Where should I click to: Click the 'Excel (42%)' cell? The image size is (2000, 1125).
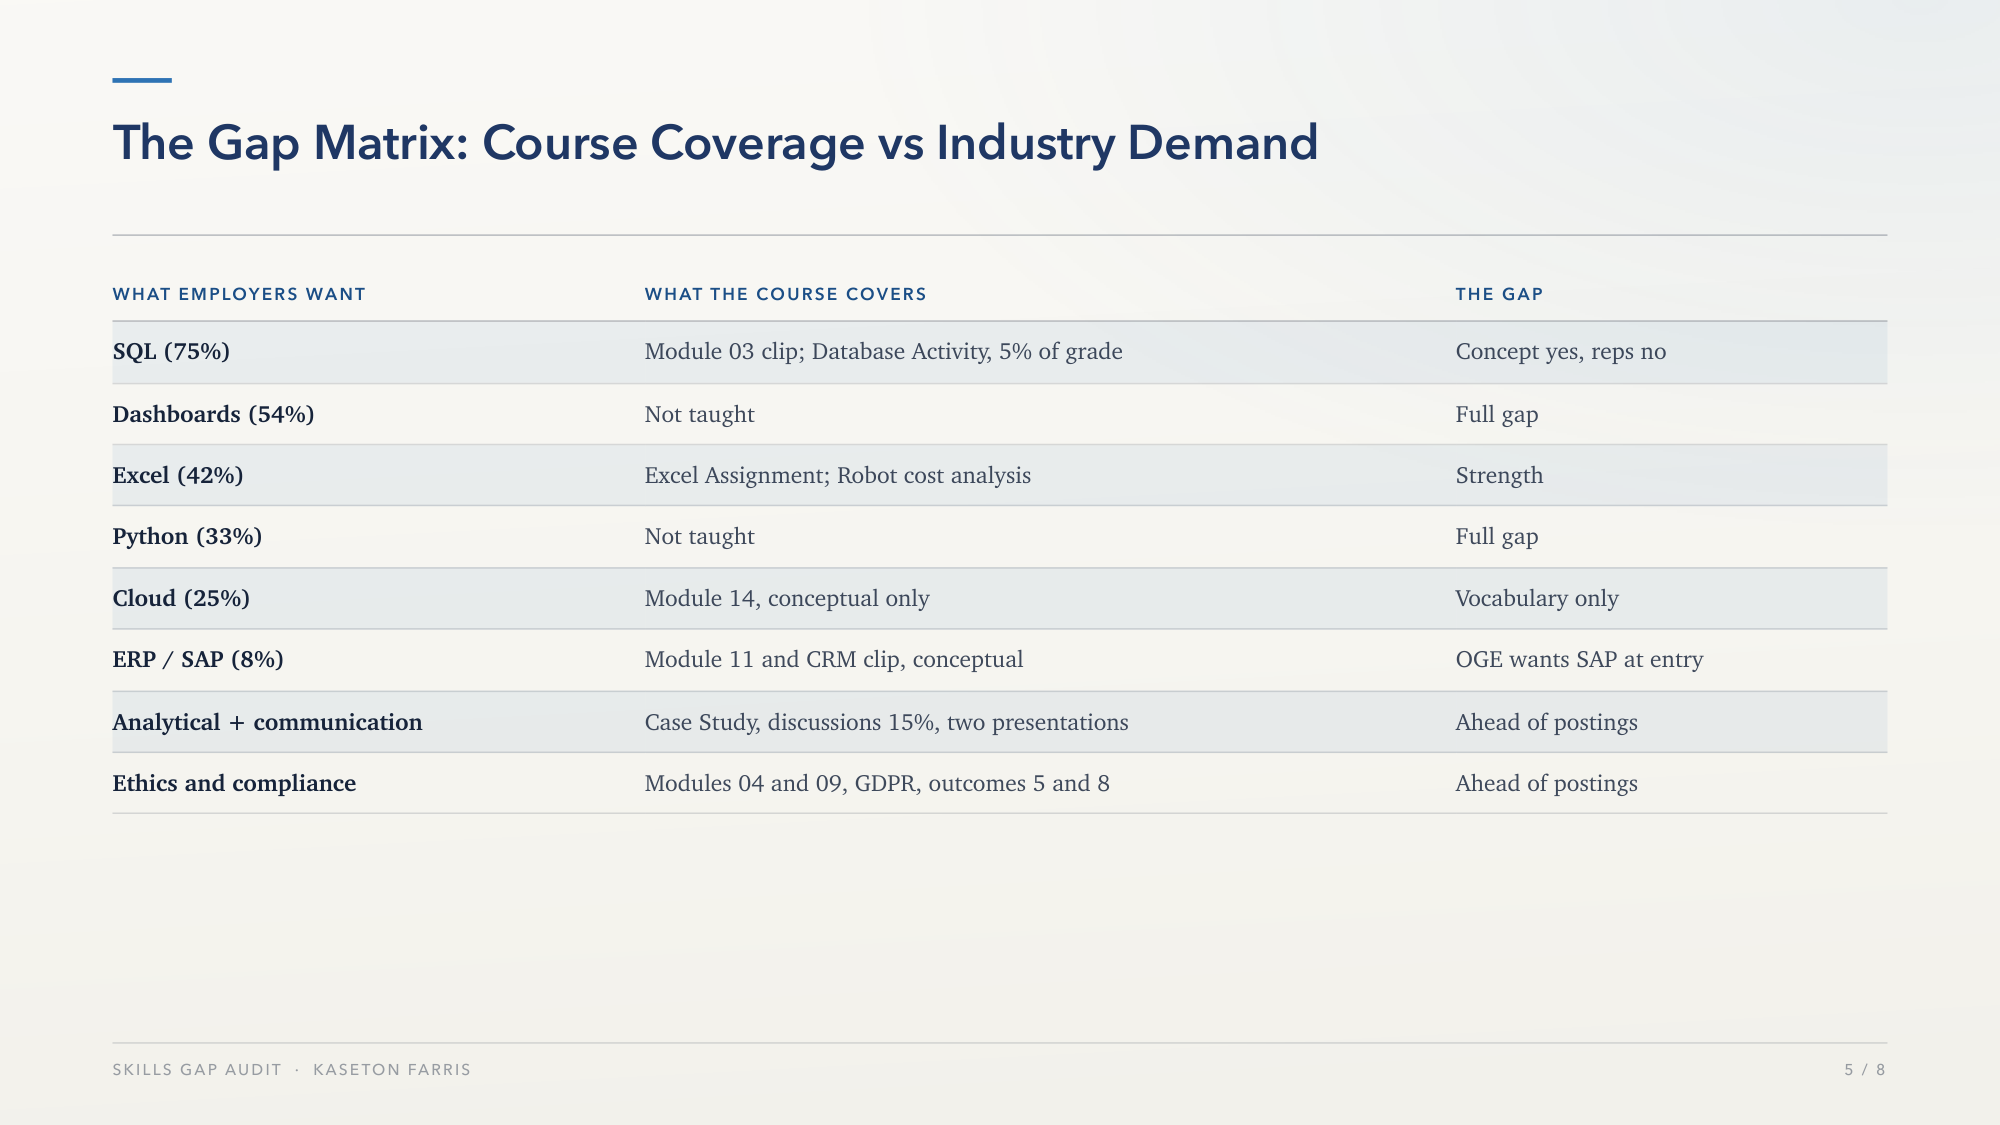(178, 475)
